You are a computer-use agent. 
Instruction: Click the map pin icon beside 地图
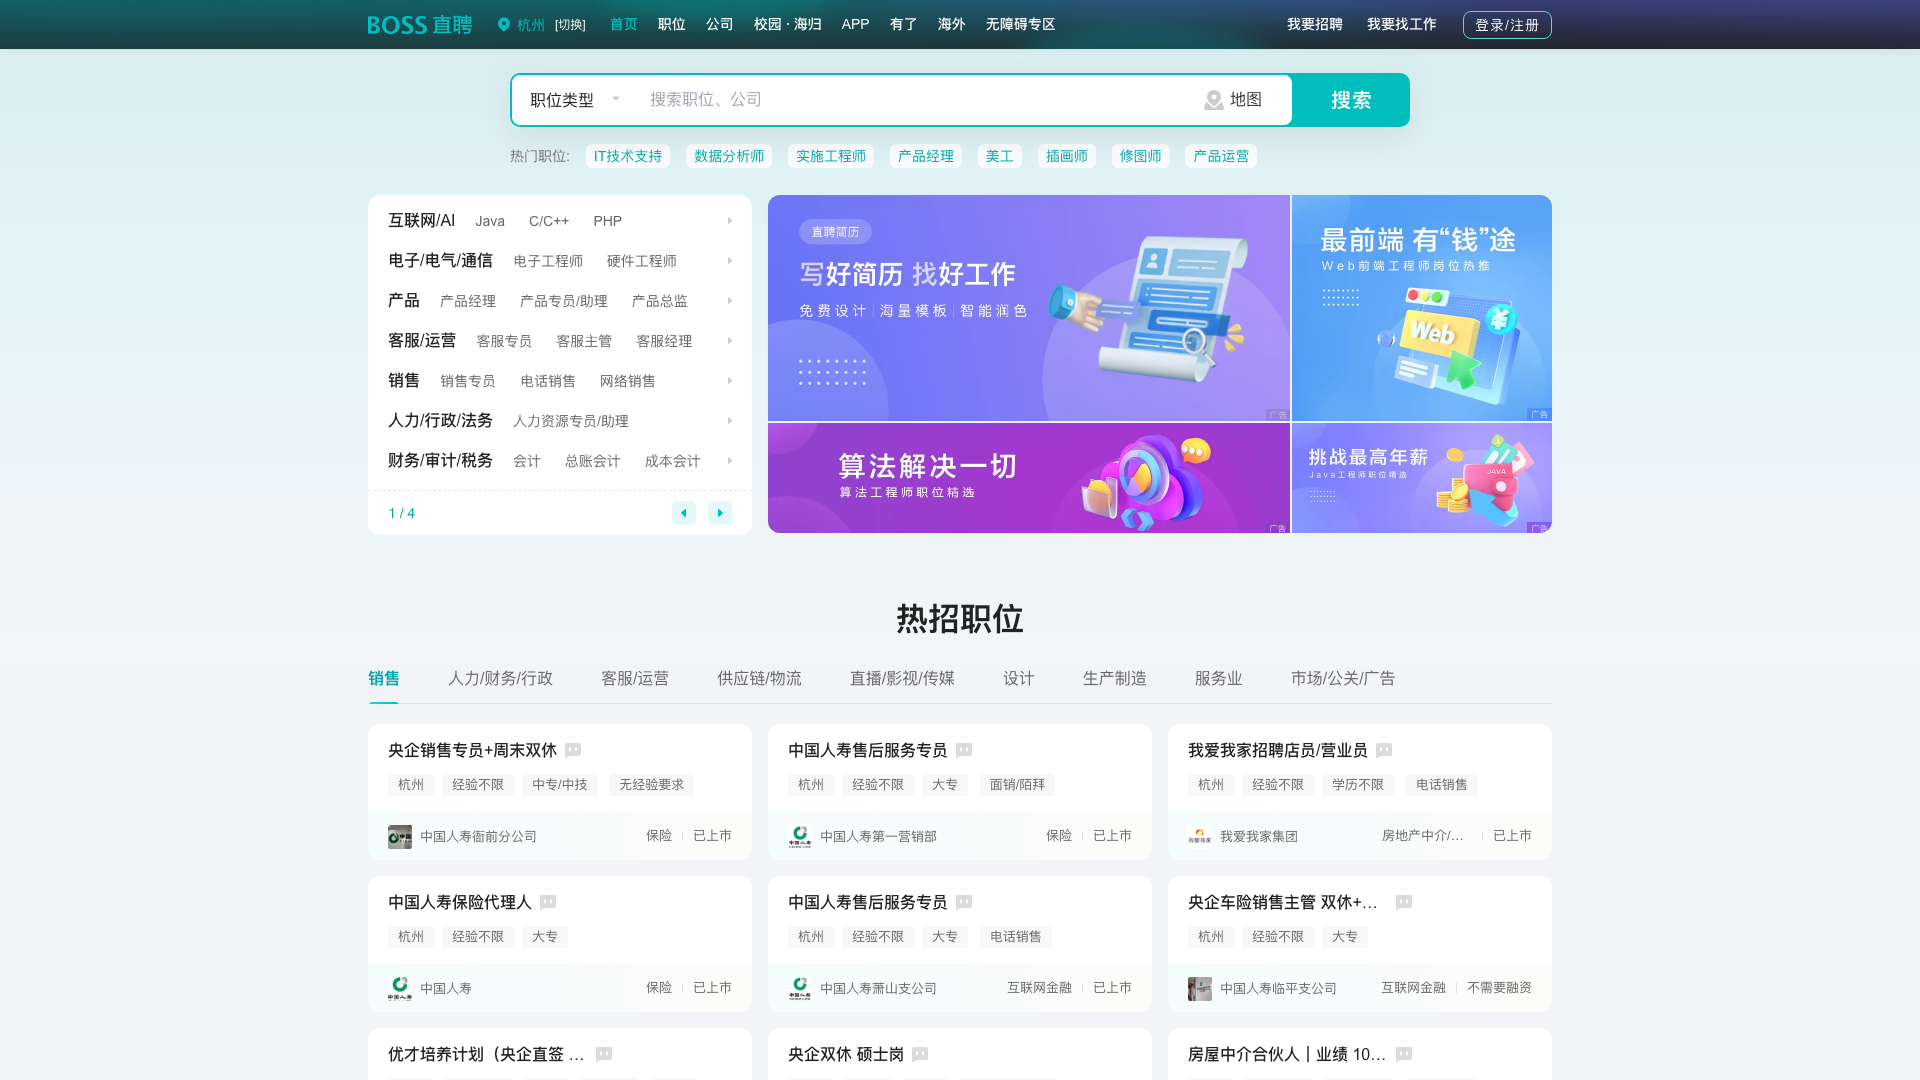1214,100
